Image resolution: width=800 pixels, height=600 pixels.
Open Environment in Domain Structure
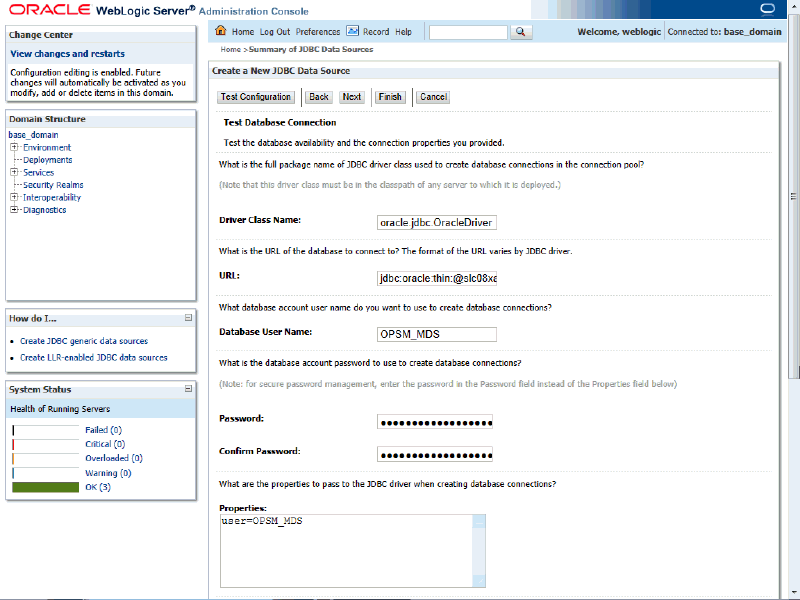click(47, 147)
